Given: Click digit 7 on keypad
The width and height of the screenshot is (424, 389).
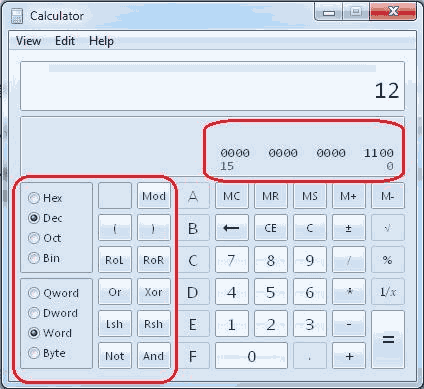Looking at the screenshot, I should coord(232,260).
